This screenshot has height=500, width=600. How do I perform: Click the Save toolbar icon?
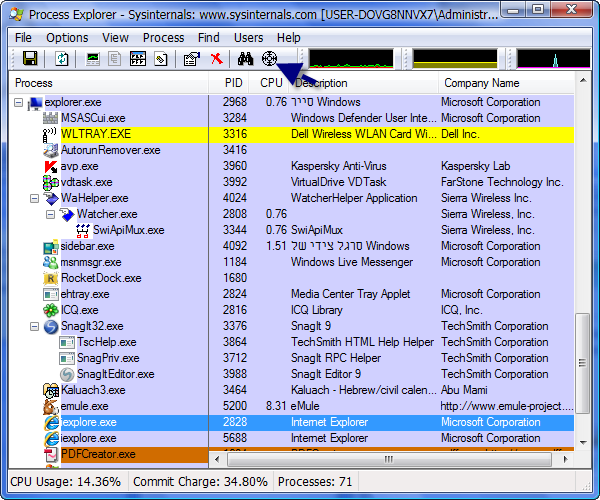(30, 59)
